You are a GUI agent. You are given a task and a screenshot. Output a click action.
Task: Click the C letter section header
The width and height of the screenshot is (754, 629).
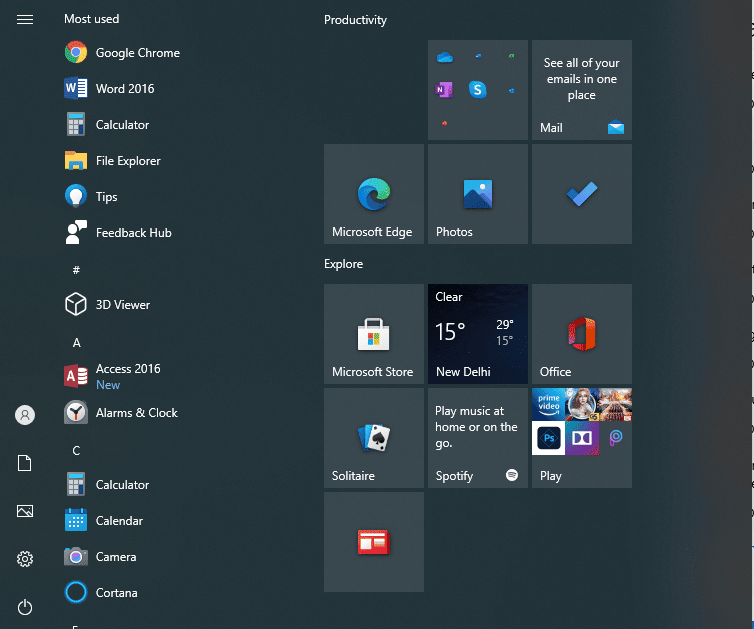click(x=76, y=451)
